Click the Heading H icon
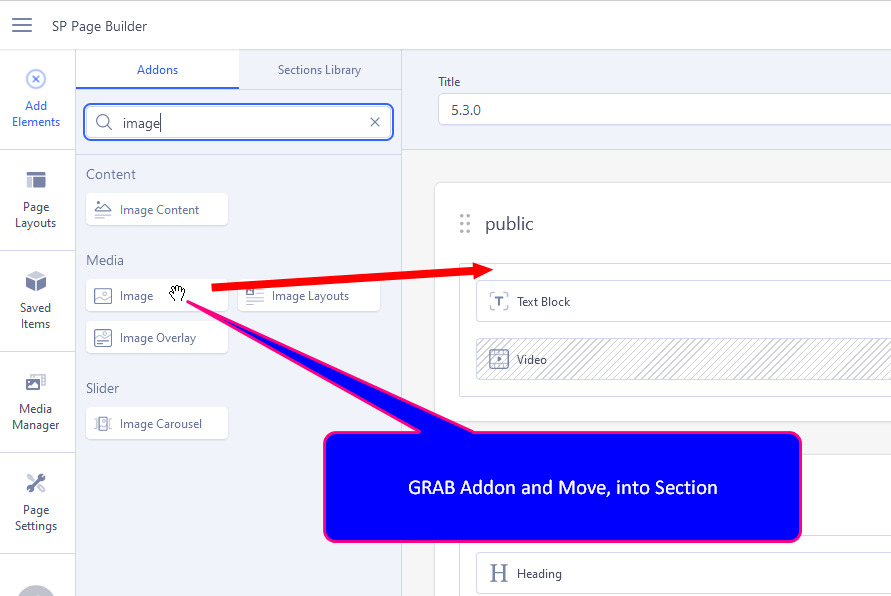Image resolution: width=891 pixels, height=596 pixels. (499, 573)
